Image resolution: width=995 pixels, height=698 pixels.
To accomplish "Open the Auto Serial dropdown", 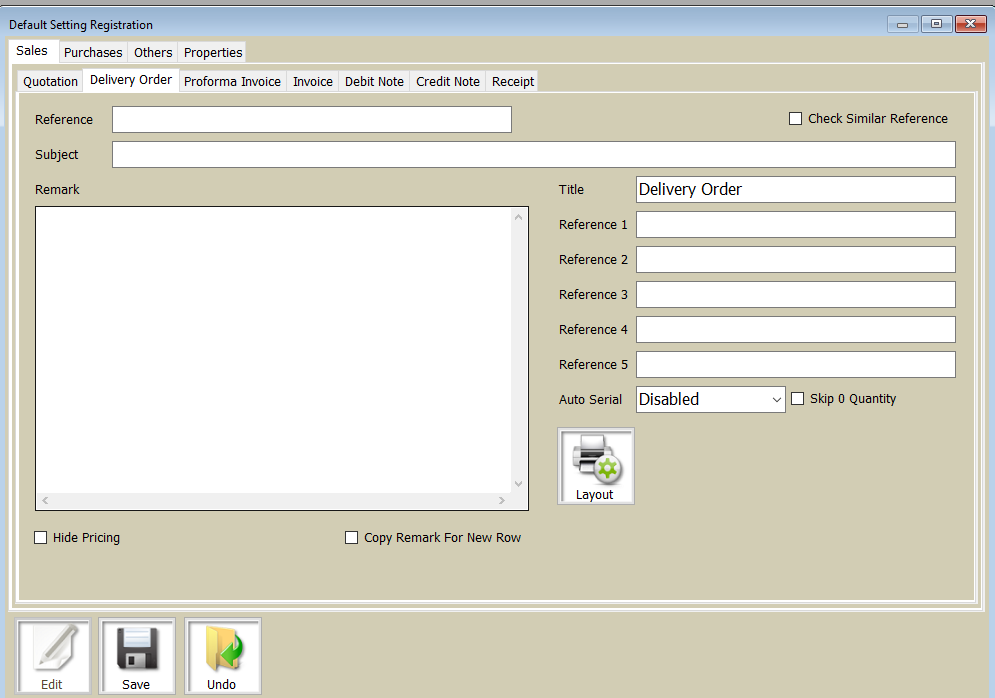I will click(711, 400).
